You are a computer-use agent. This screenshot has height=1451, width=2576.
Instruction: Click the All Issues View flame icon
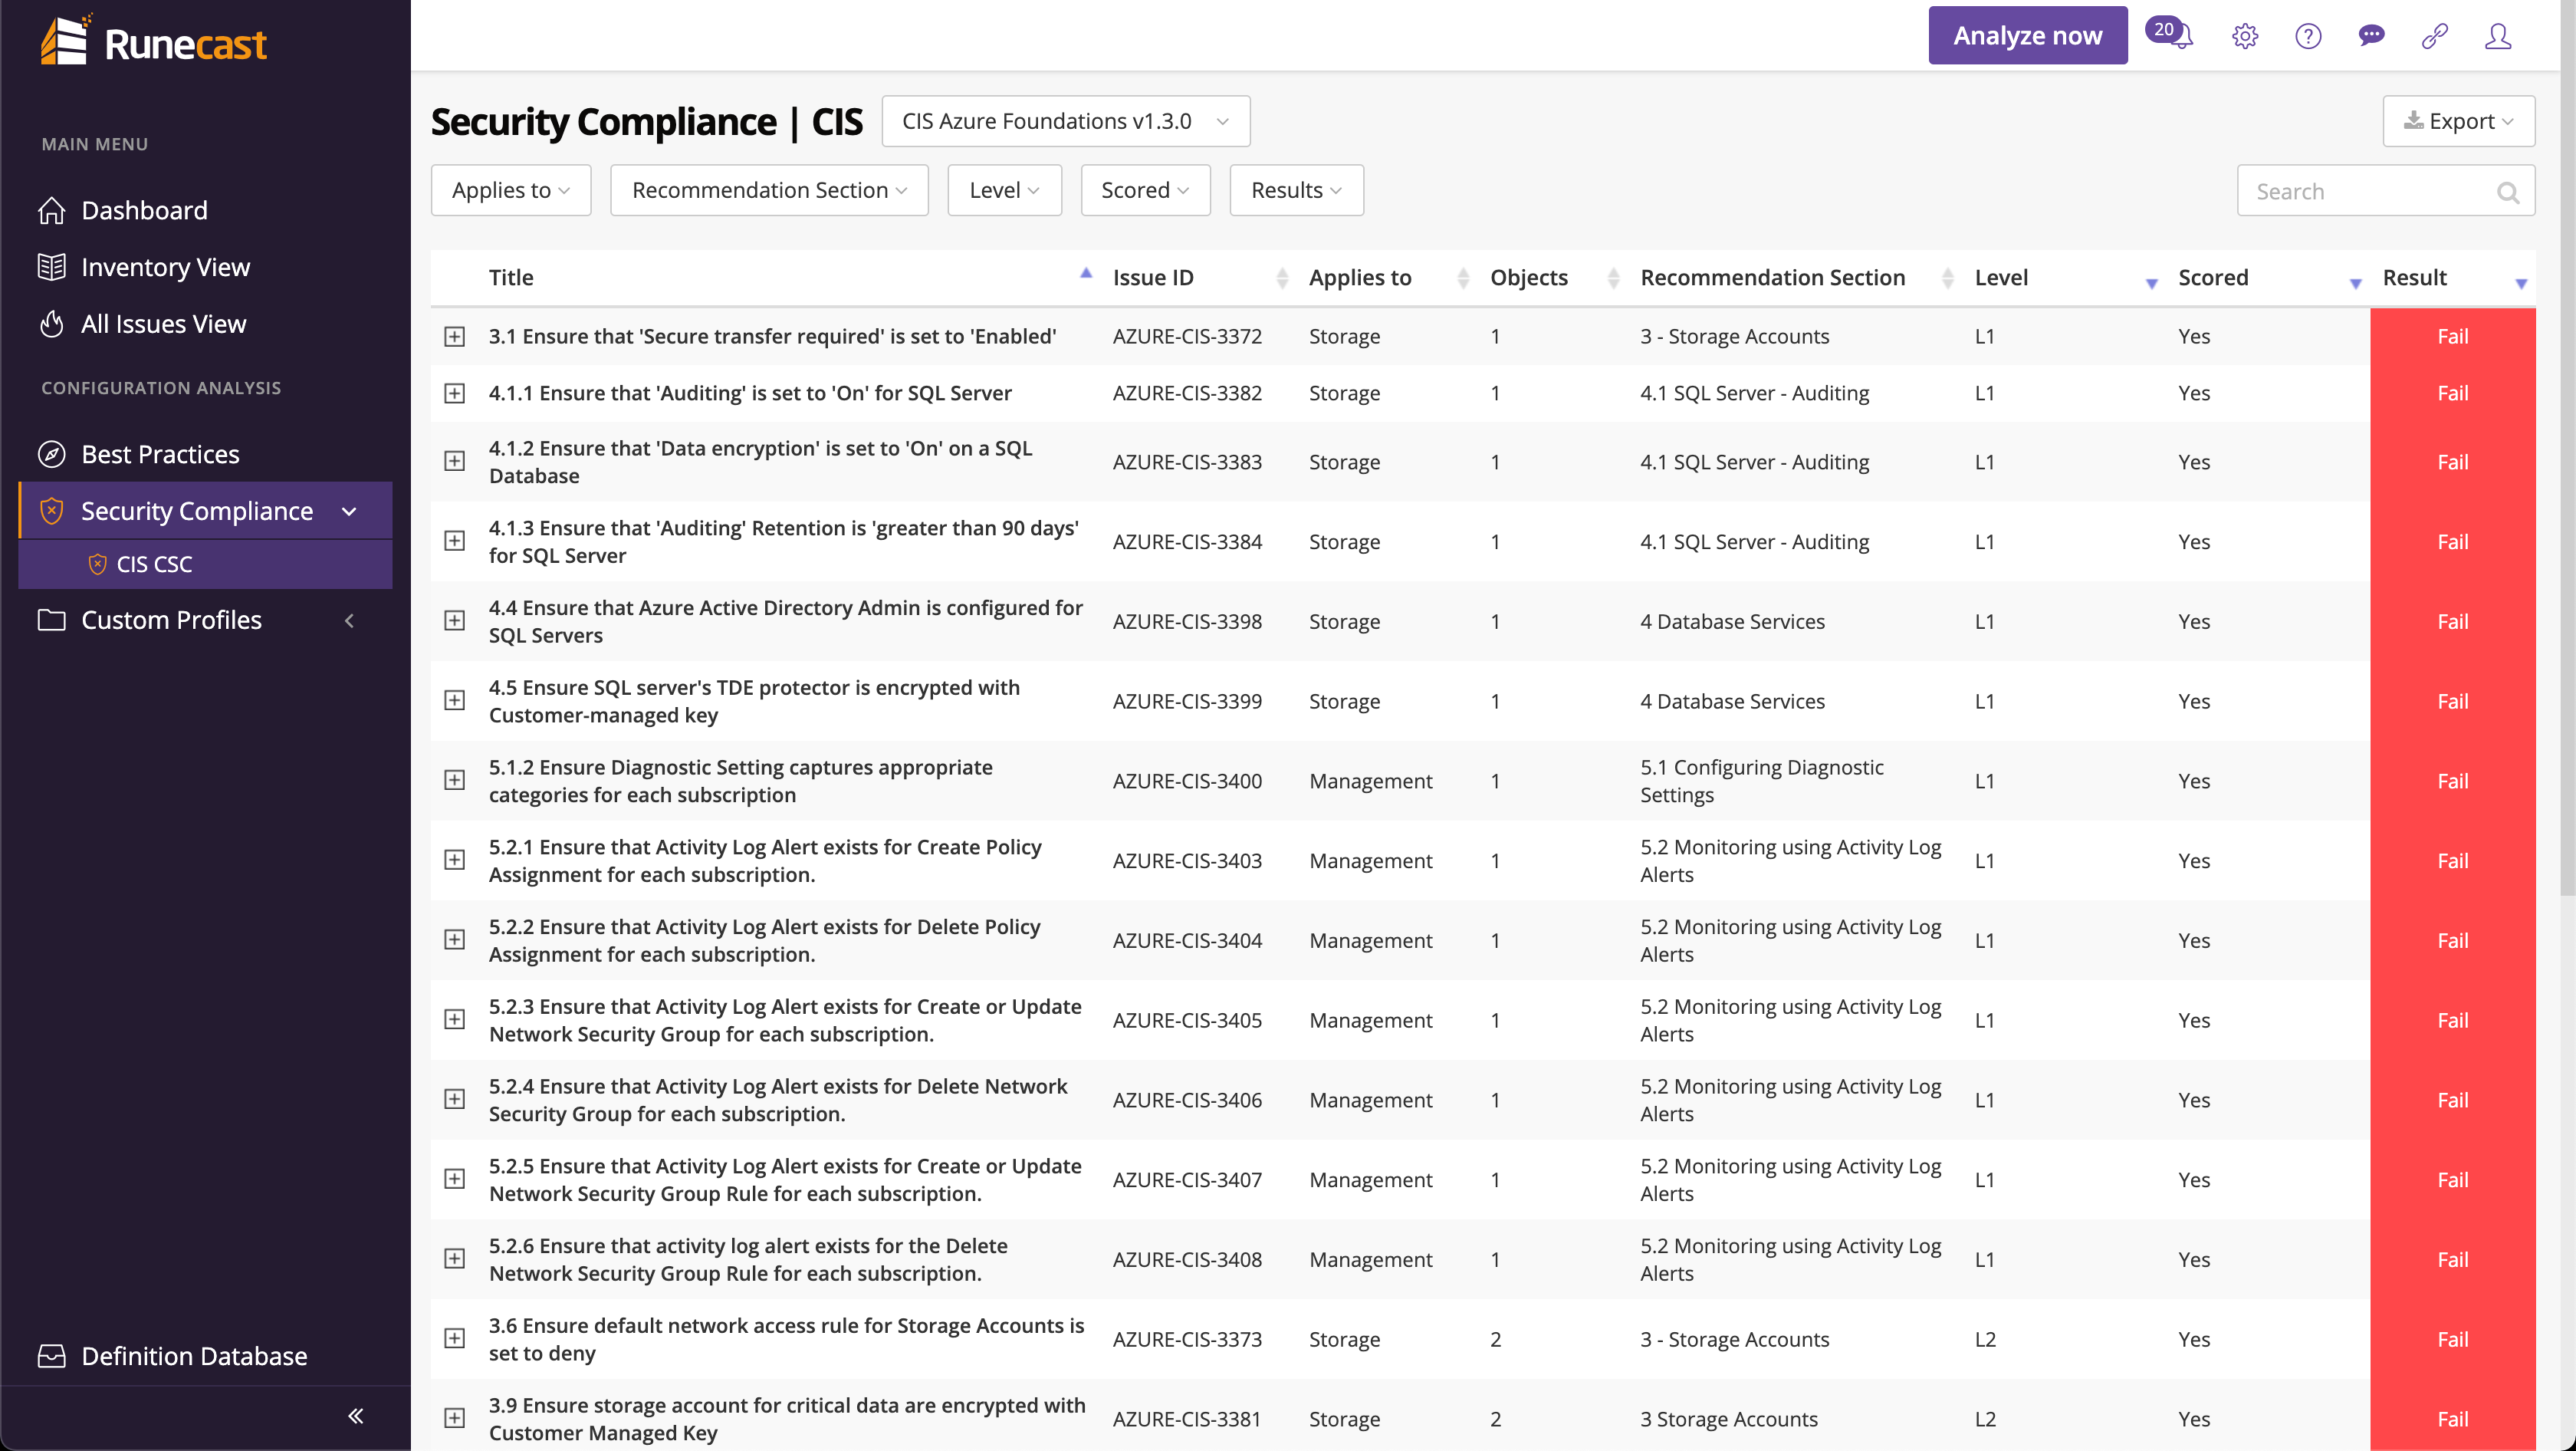(x=52, y=324)
